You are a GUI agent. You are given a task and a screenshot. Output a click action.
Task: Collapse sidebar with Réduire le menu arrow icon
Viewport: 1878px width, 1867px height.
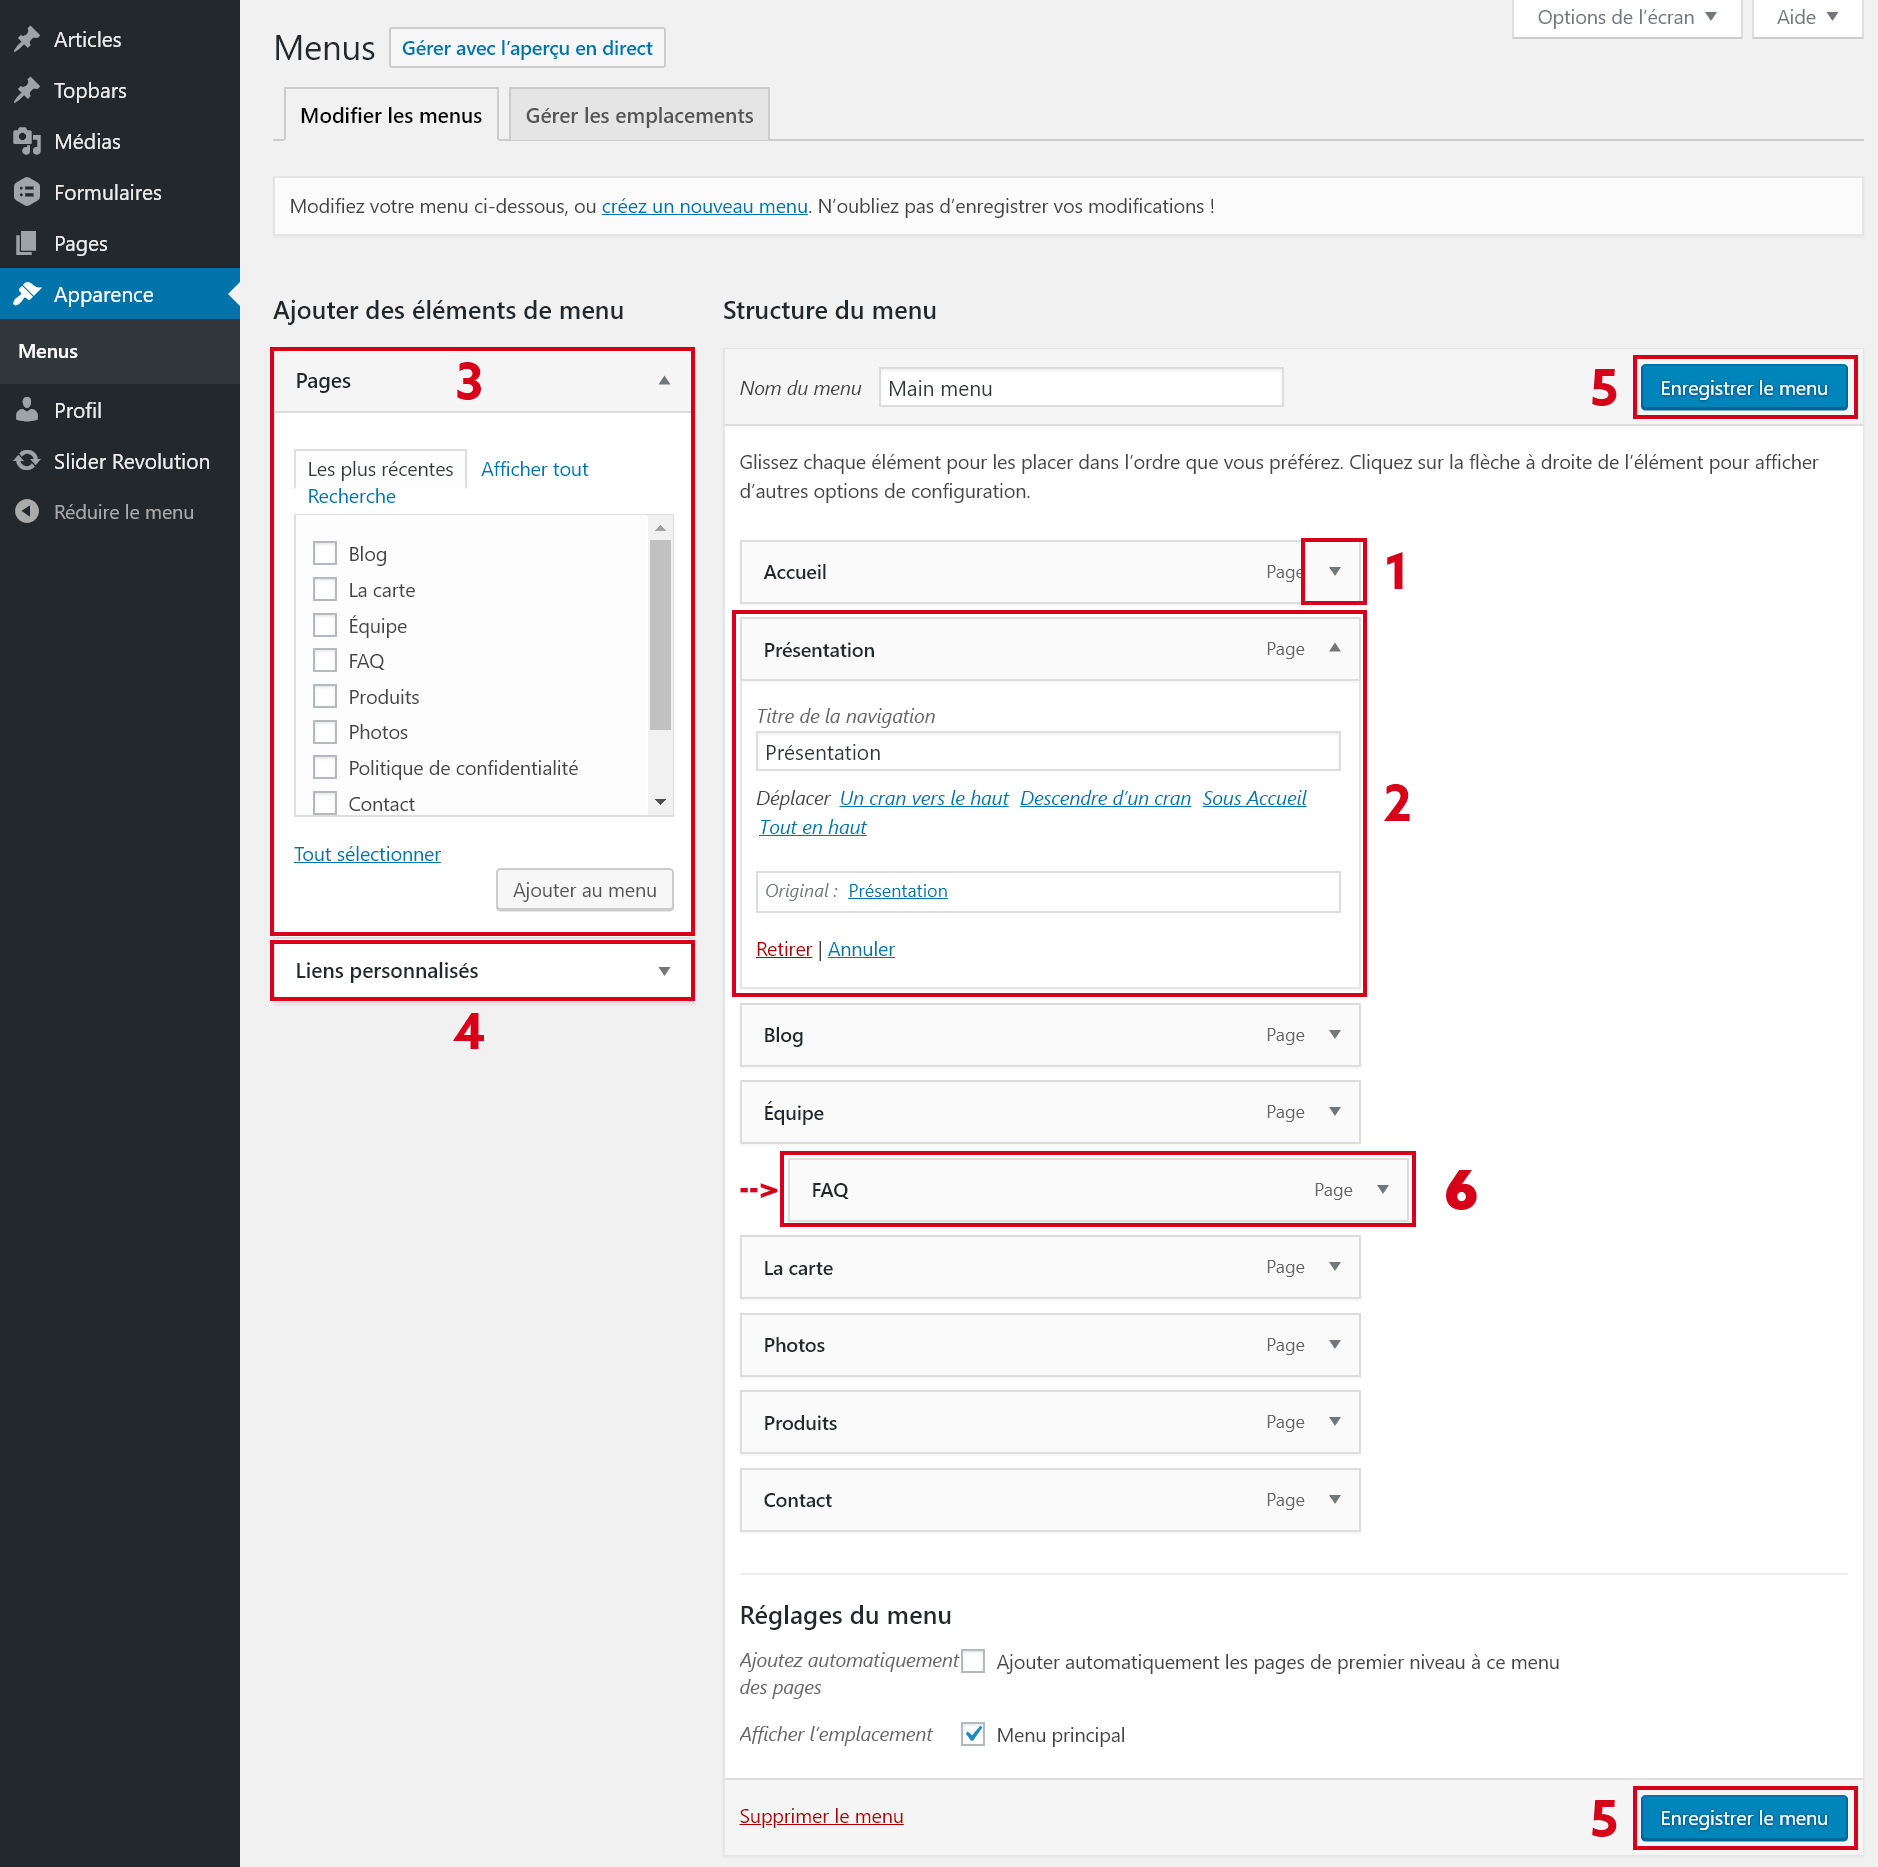[27, 512]
